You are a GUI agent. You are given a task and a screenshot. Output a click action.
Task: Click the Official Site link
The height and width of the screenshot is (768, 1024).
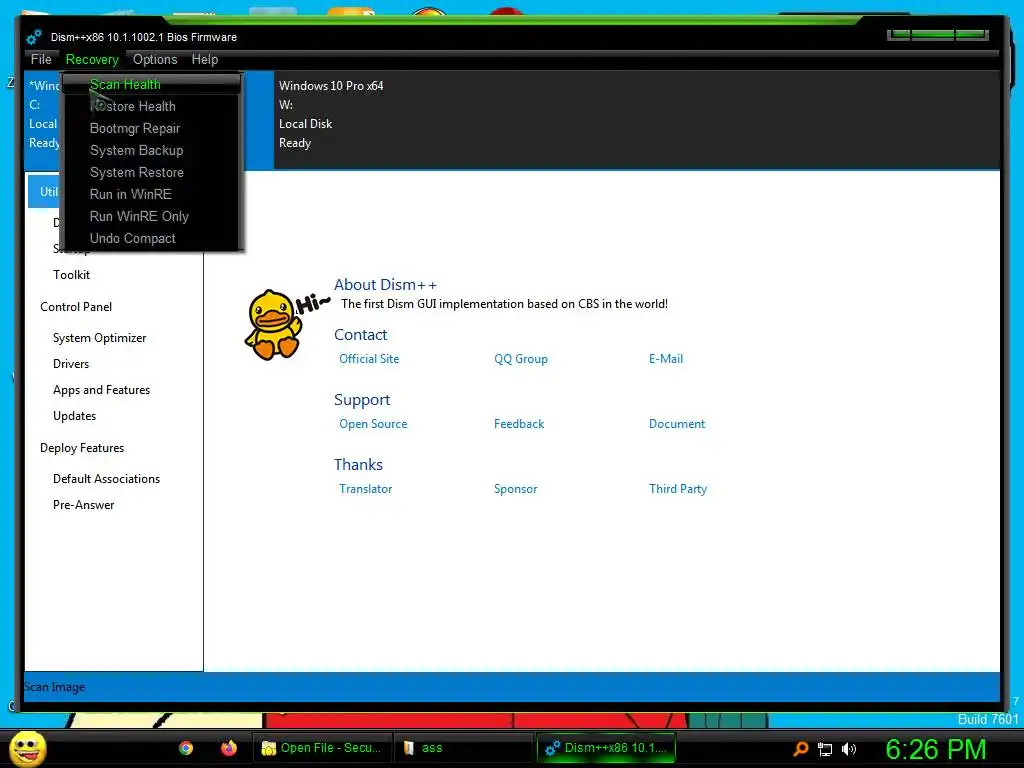click(x=369, y=359)
